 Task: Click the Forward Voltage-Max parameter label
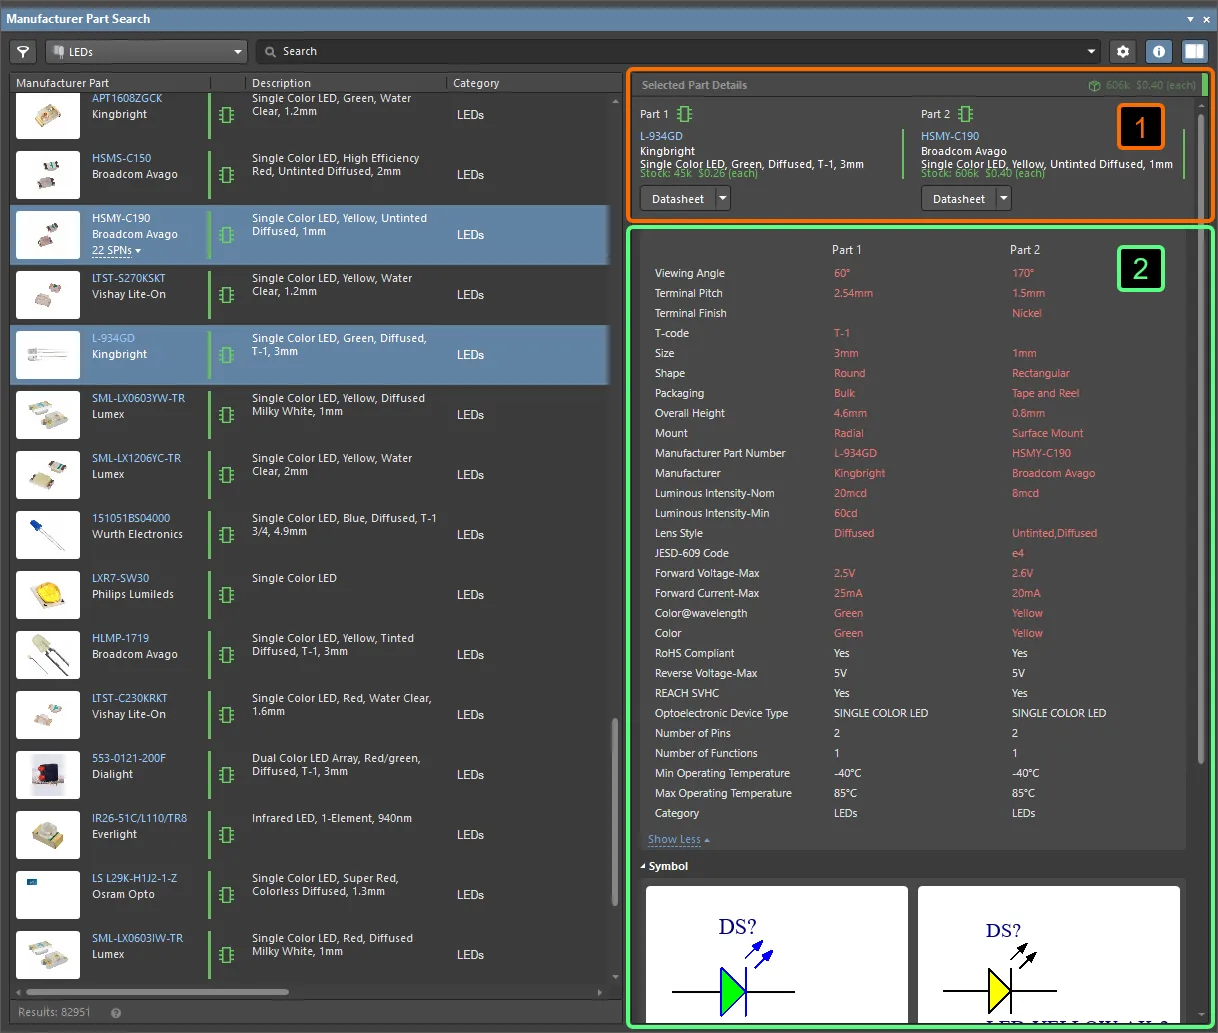(707, 573)
